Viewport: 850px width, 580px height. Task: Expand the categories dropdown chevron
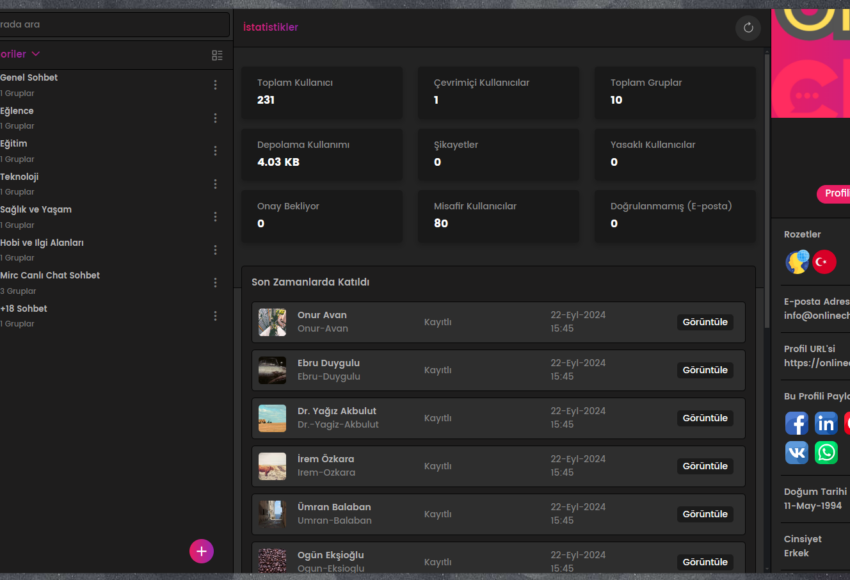pos(36,54)
